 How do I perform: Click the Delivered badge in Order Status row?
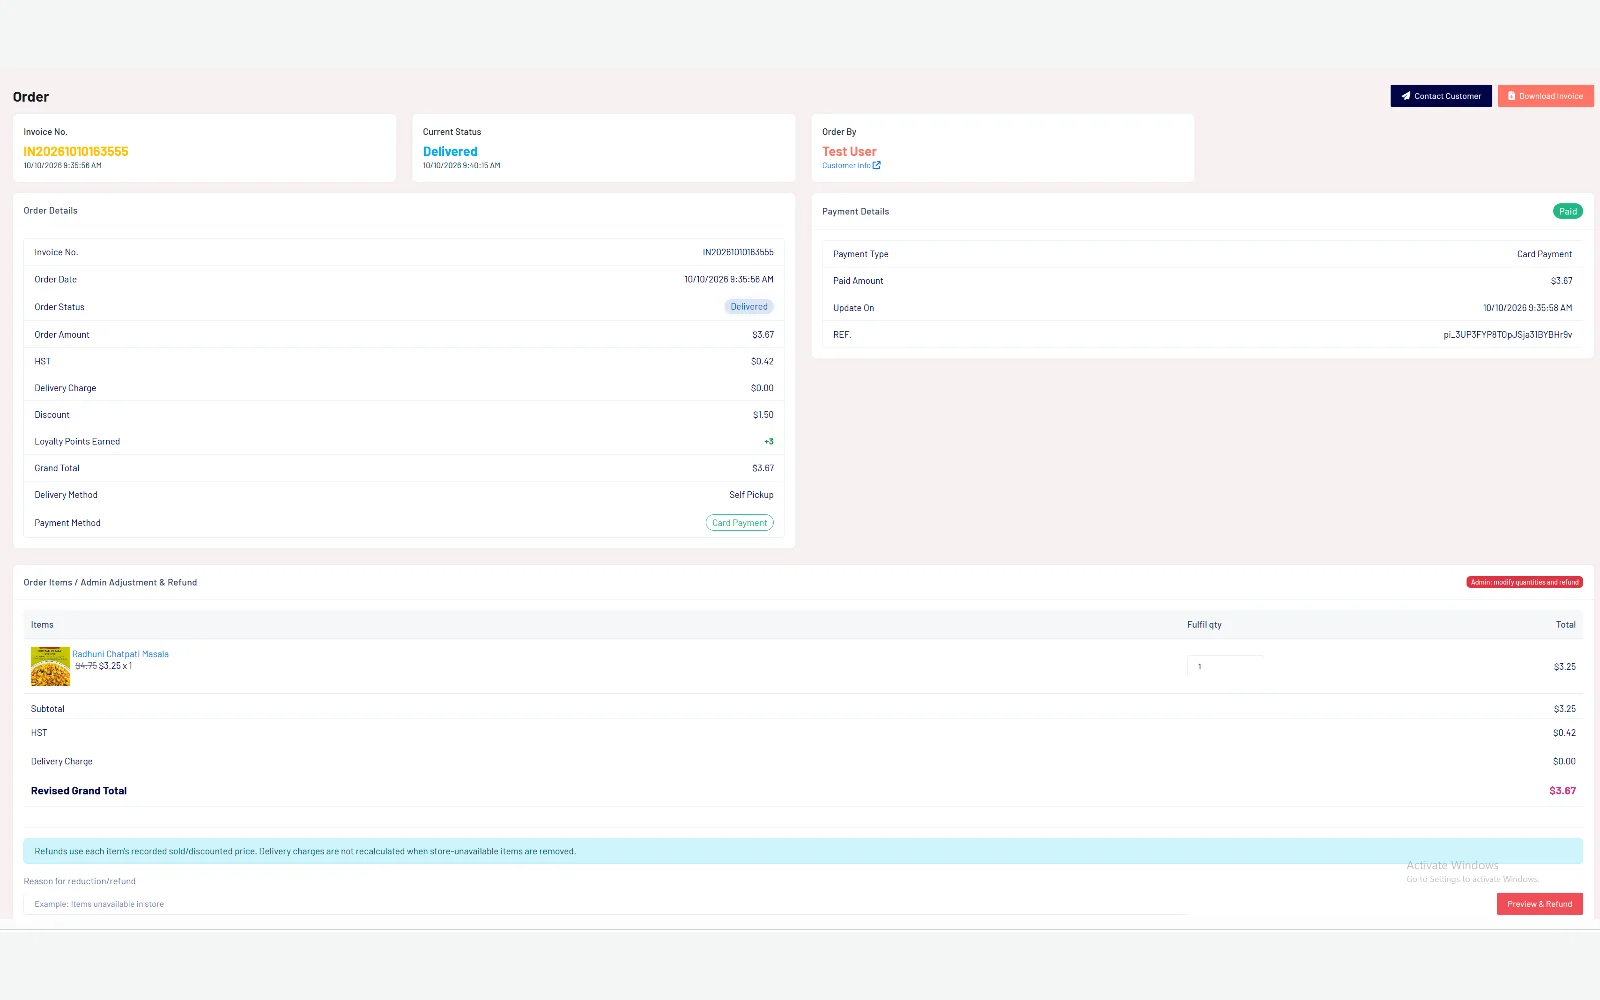[x=749, y=307]
